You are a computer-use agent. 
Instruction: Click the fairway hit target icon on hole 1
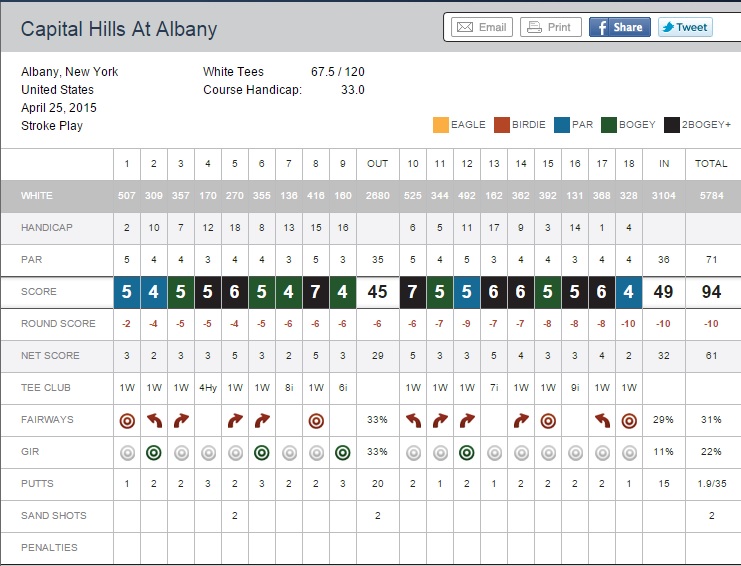(x=127, y=420)
